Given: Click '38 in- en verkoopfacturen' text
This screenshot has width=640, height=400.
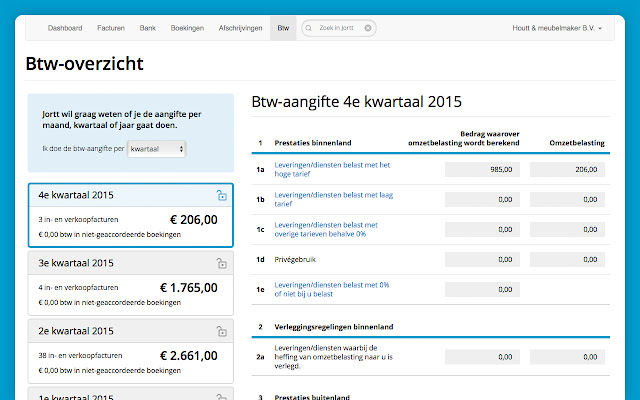Looking at the screenshot, I should click(x=80, y=356).
